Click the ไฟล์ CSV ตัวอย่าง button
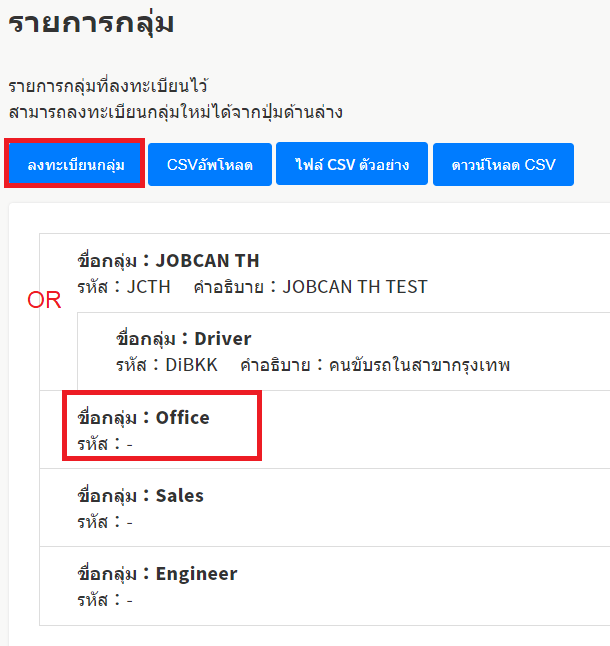Screen dimensions: 610x646 tap(351, 164)
